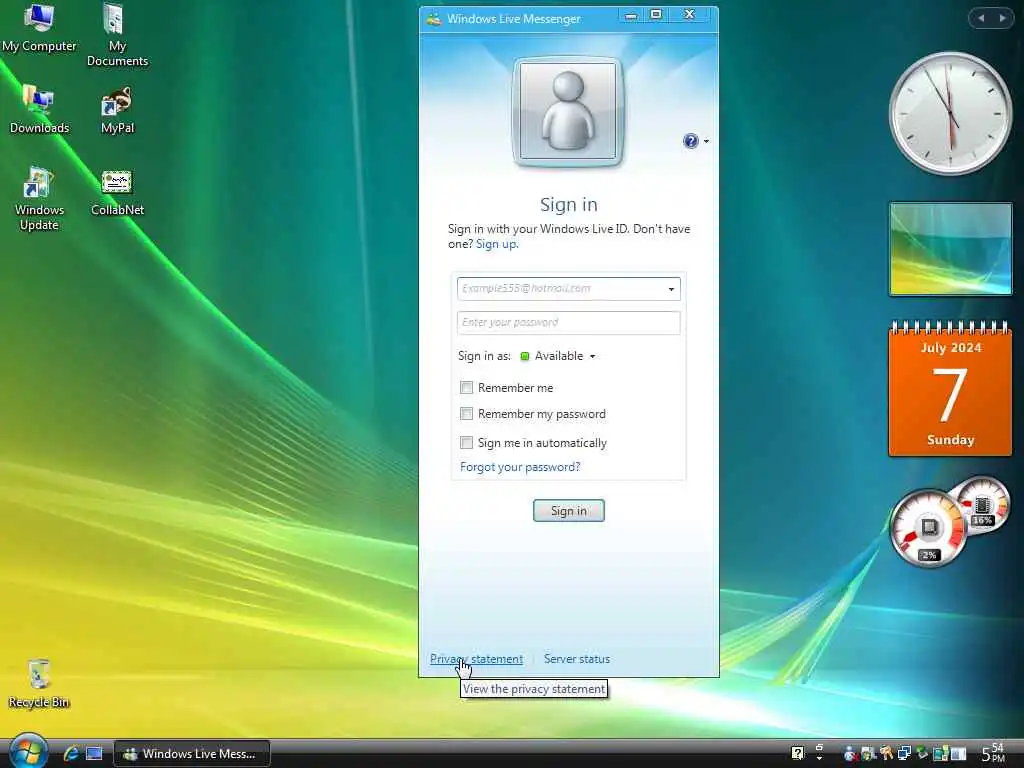Maximize the Messenger window
This screenshot has height=768, width=1024.
(x=656, y=14)
